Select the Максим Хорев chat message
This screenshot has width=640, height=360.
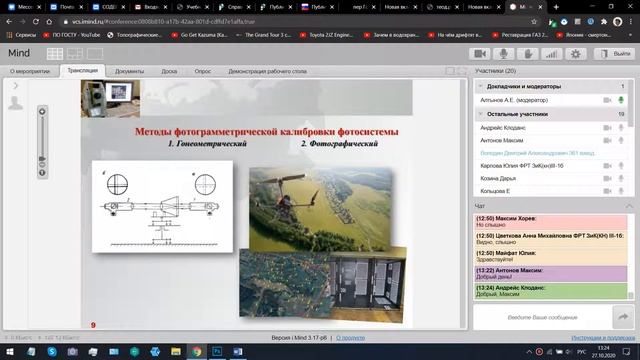(x=551, y=222)
